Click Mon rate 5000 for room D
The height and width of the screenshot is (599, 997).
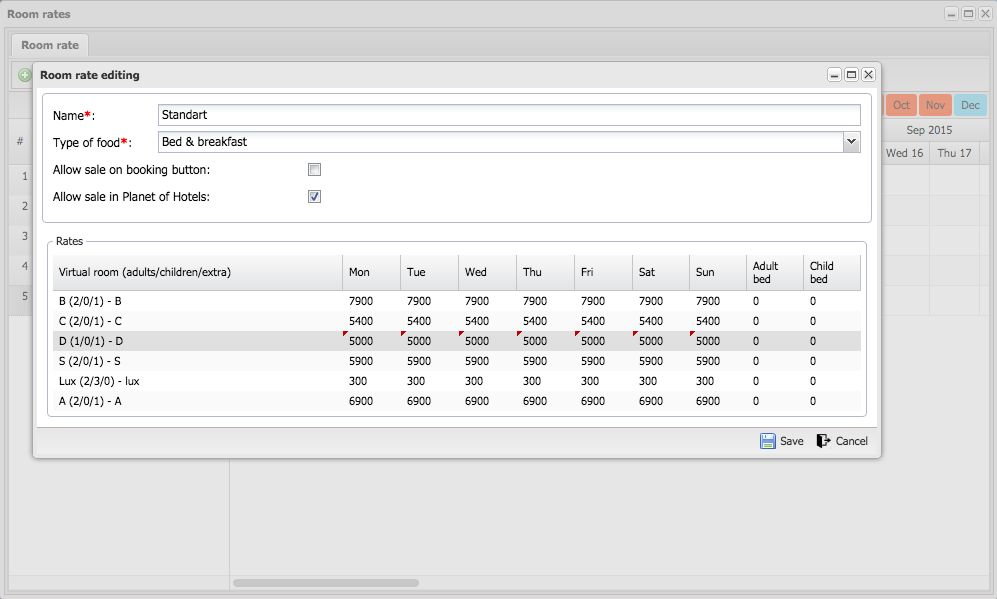coord(361,341)
